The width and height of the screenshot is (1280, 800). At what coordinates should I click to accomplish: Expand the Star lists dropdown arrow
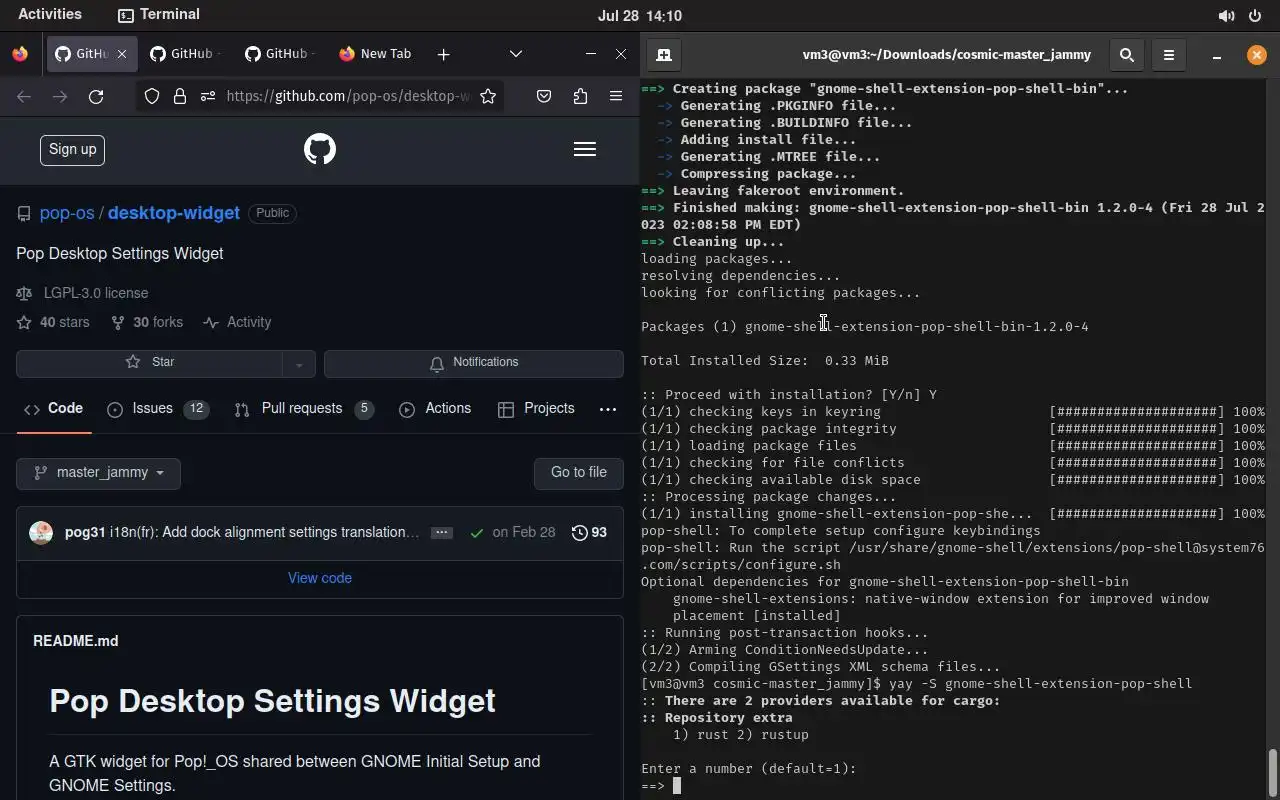(x=299, y=362)
